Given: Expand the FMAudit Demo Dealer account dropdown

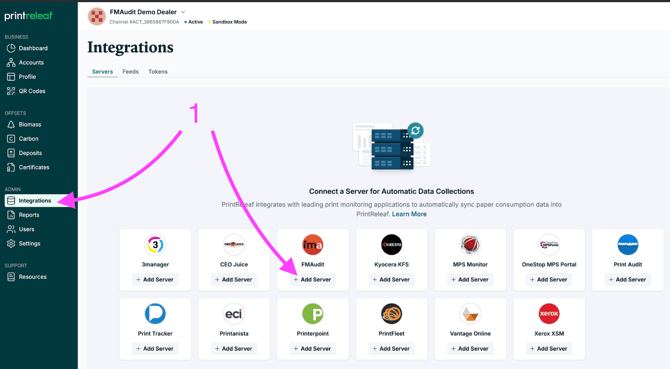Looking at the screenshot, I should click(183, 12).
